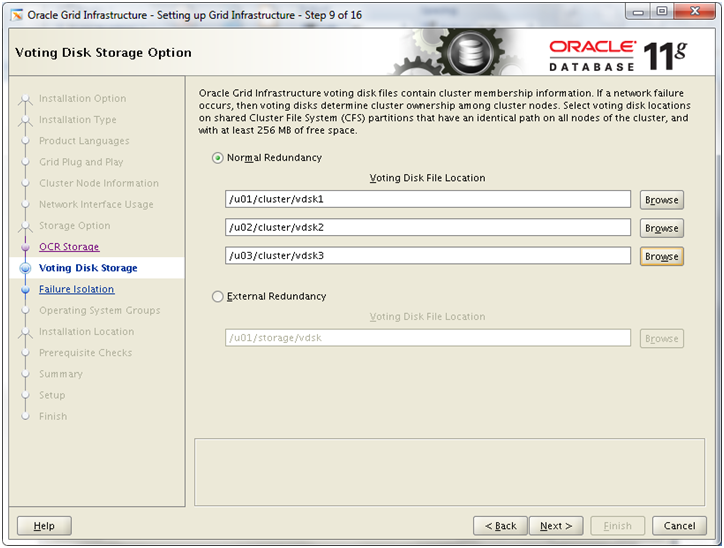Viewport: 724px width, 548px height.
Task: Click the Voting Disk Storage Option heading
Action: 103,53
